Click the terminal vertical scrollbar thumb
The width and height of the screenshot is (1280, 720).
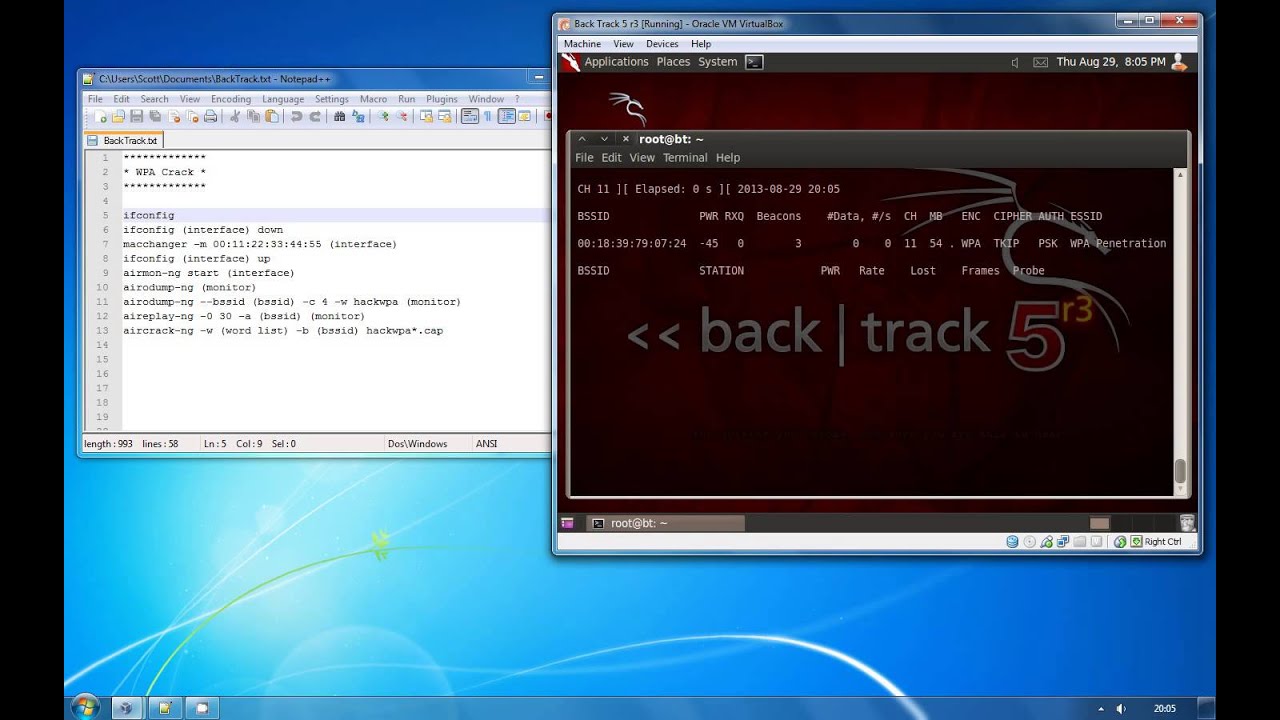1180,470
